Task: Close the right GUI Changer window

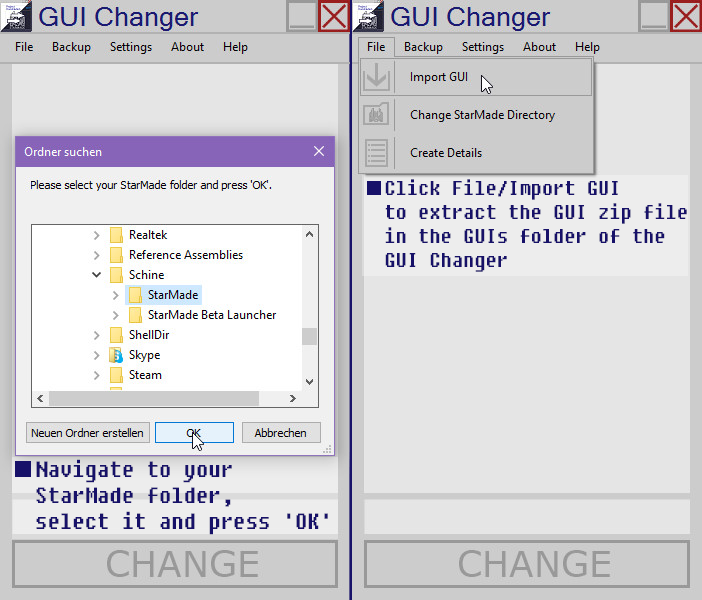Action: coord(685,16)
